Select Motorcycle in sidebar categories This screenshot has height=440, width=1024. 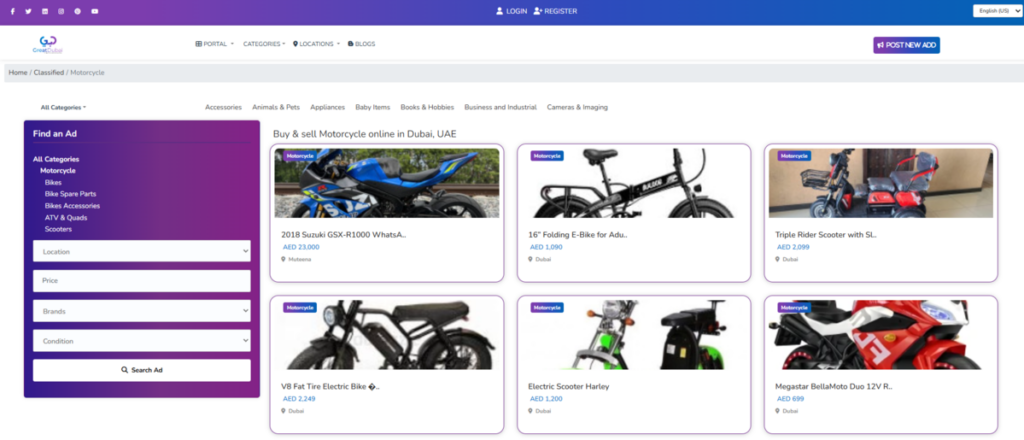[x=58, y=170]
